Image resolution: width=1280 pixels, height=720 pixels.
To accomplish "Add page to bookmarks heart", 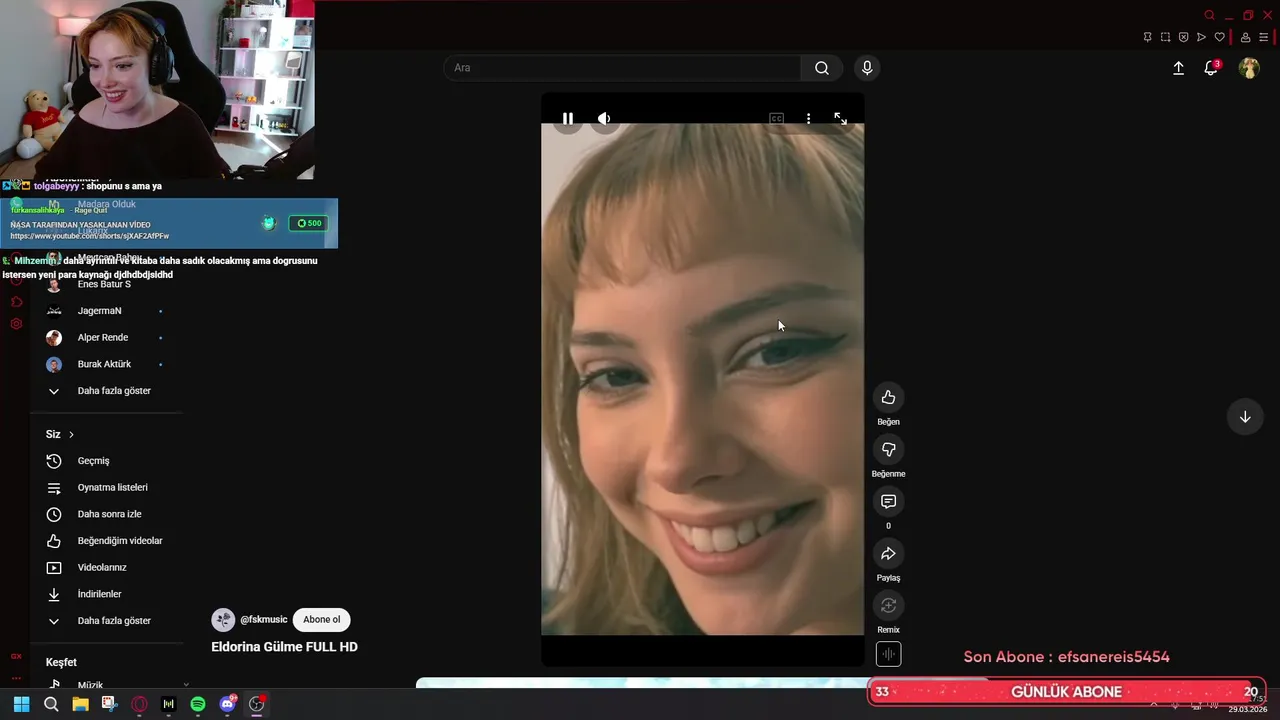I will click(x=1219, y=37).
